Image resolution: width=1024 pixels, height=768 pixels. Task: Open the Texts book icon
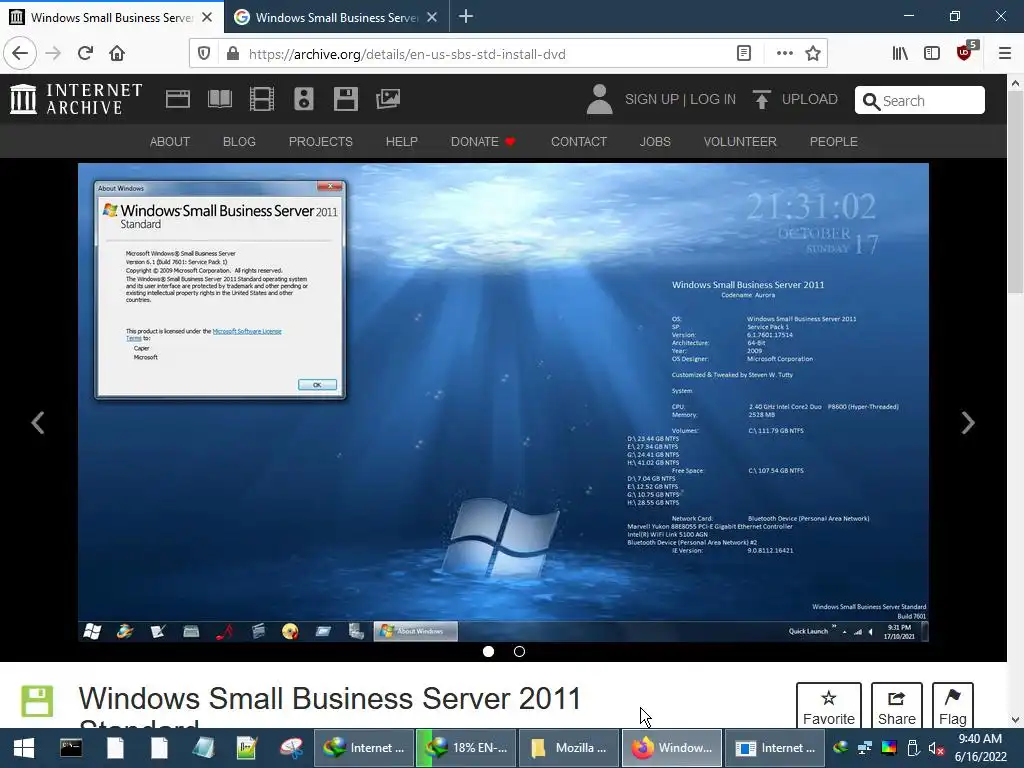click(x=219, y=99)
